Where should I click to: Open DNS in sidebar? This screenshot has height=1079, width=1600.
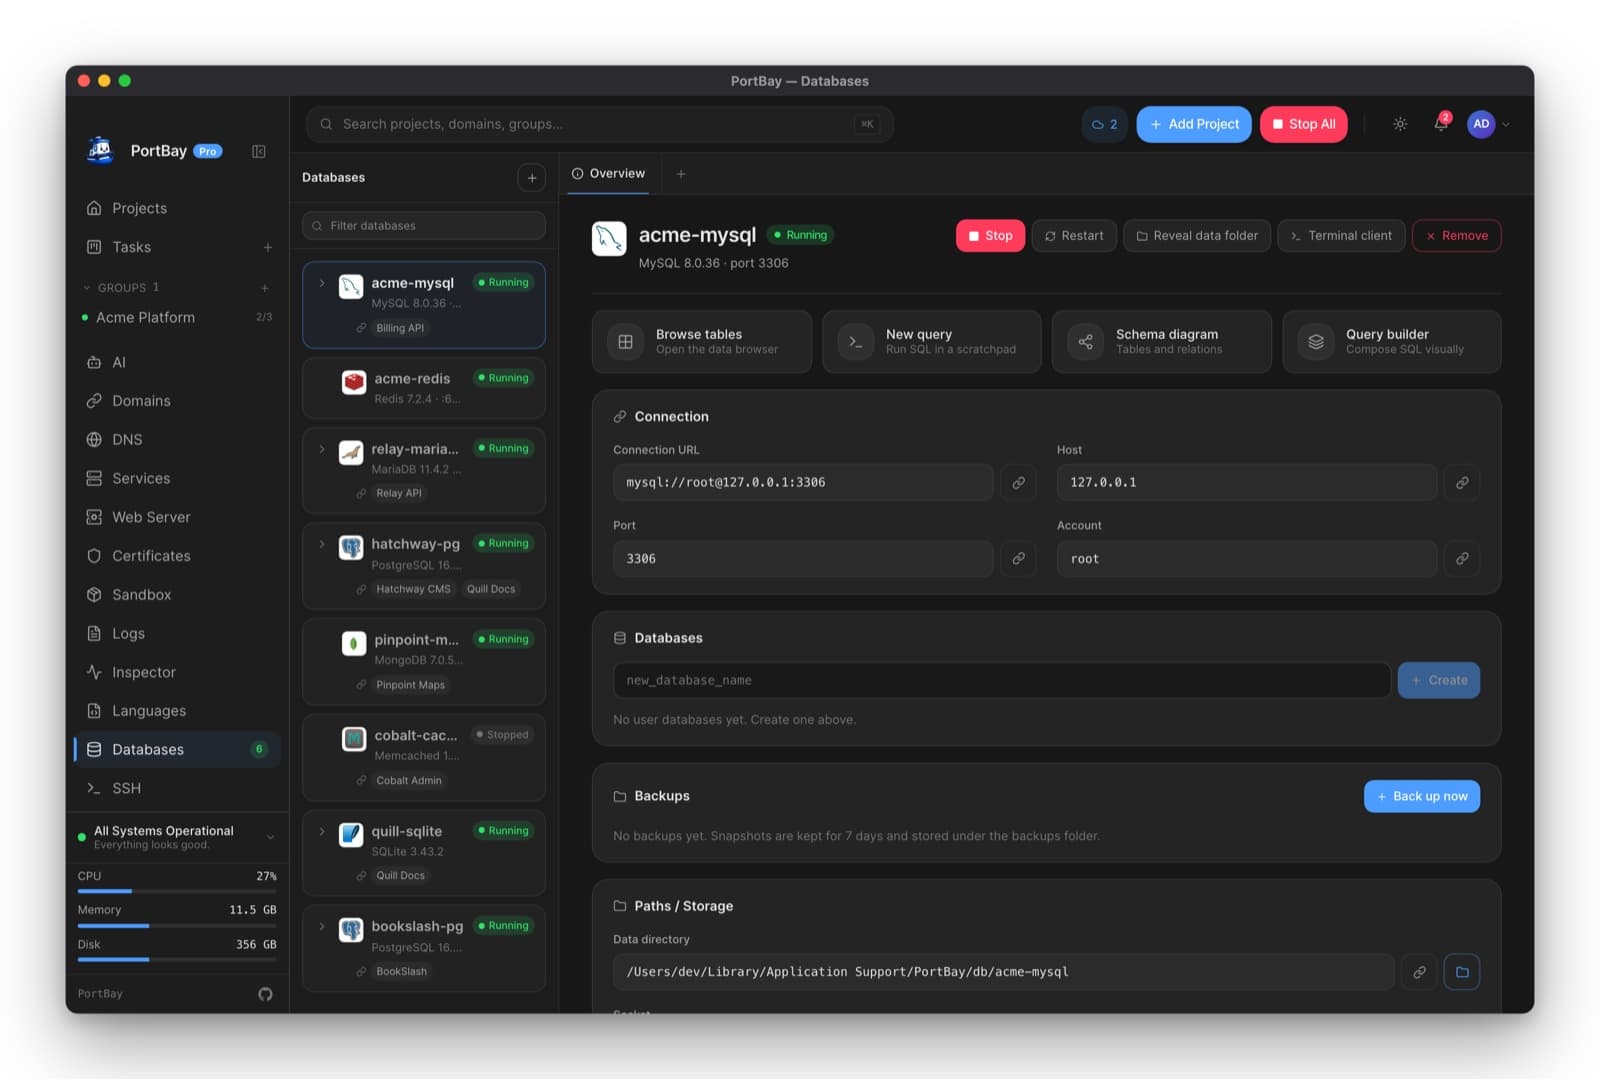(177, 440)
